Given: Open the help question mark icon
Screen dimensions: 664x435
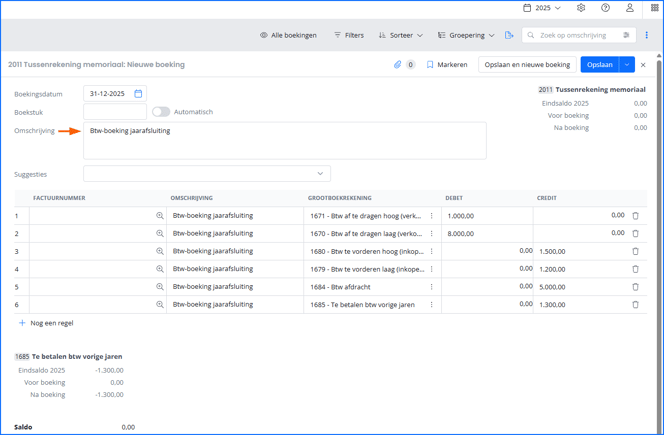Looking at the screenshot, I should pyautogui.click(x=606, y=8).
